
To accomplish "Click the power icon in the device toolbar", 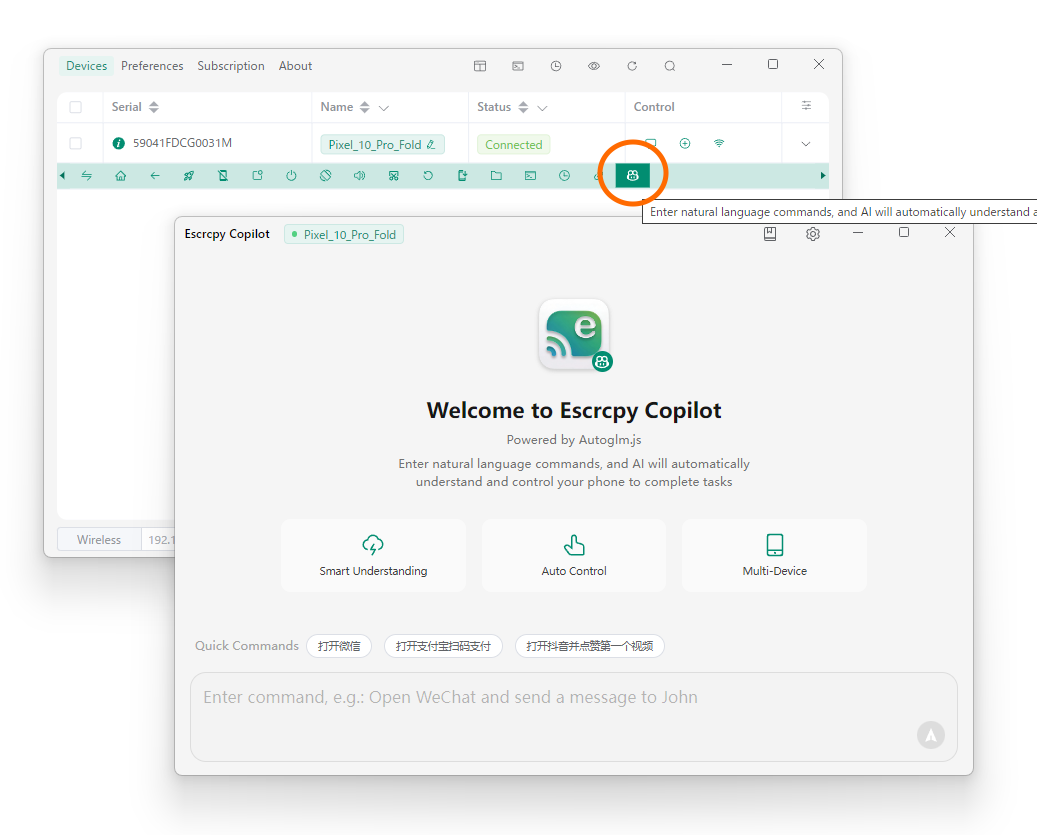I will pos(290,175).
